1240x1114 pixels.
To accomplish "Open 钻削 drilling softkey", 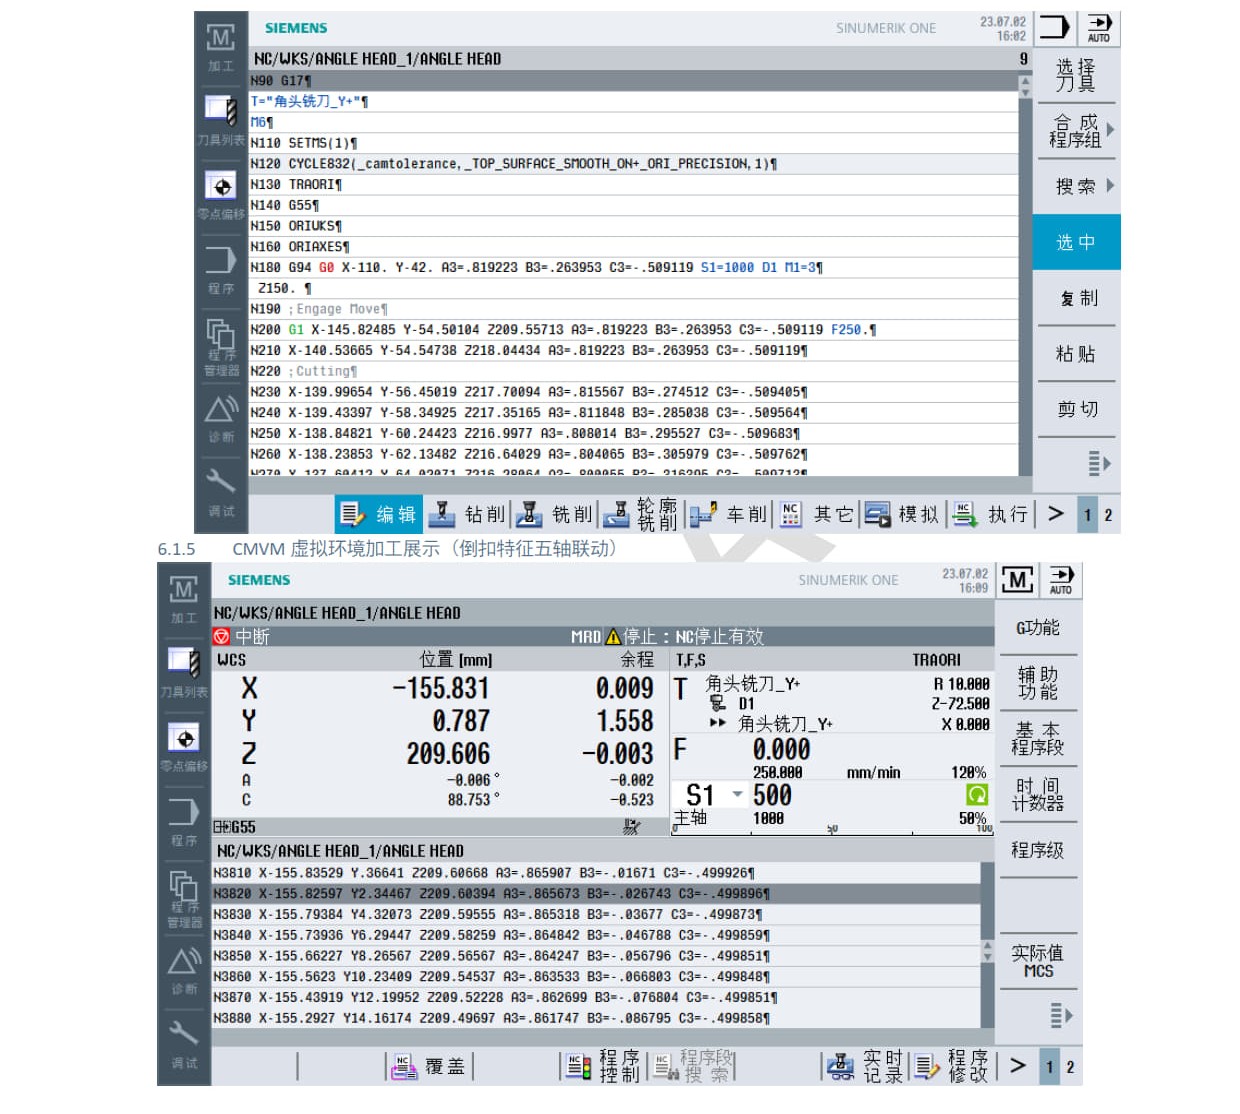I will [467, 514].
